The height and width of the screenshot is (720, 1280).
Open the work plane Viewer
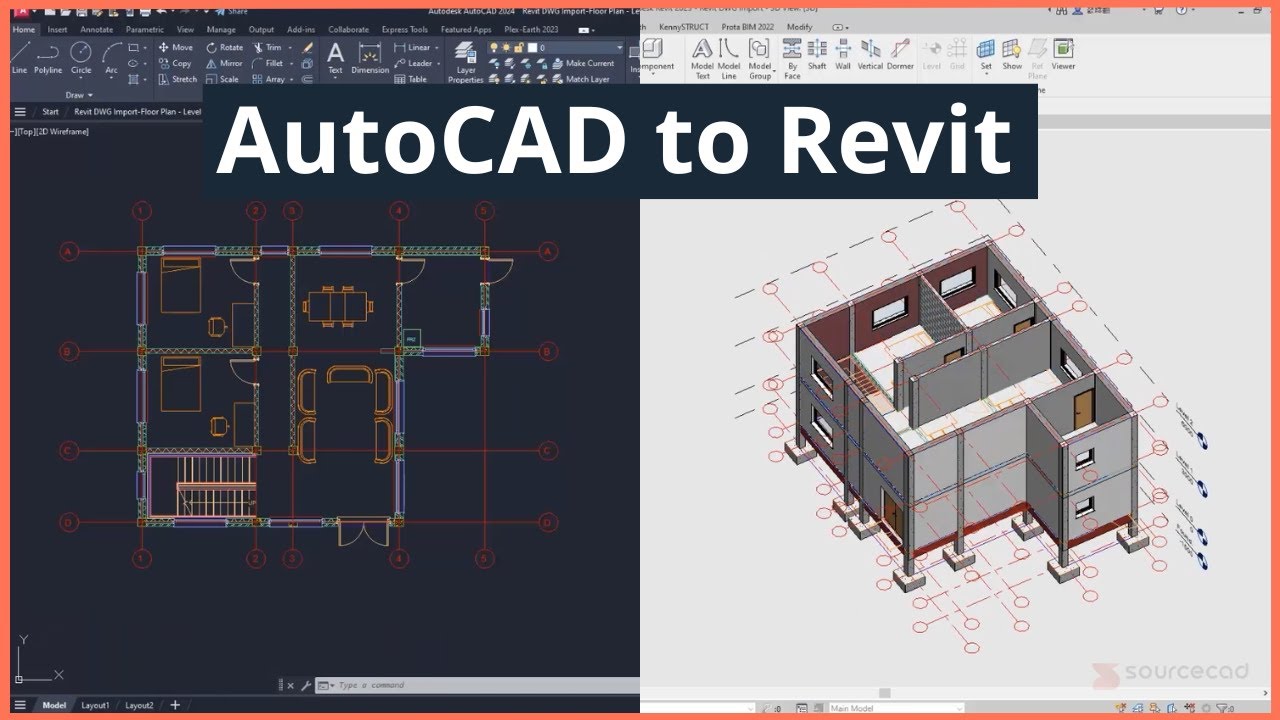click(1063, 56)
